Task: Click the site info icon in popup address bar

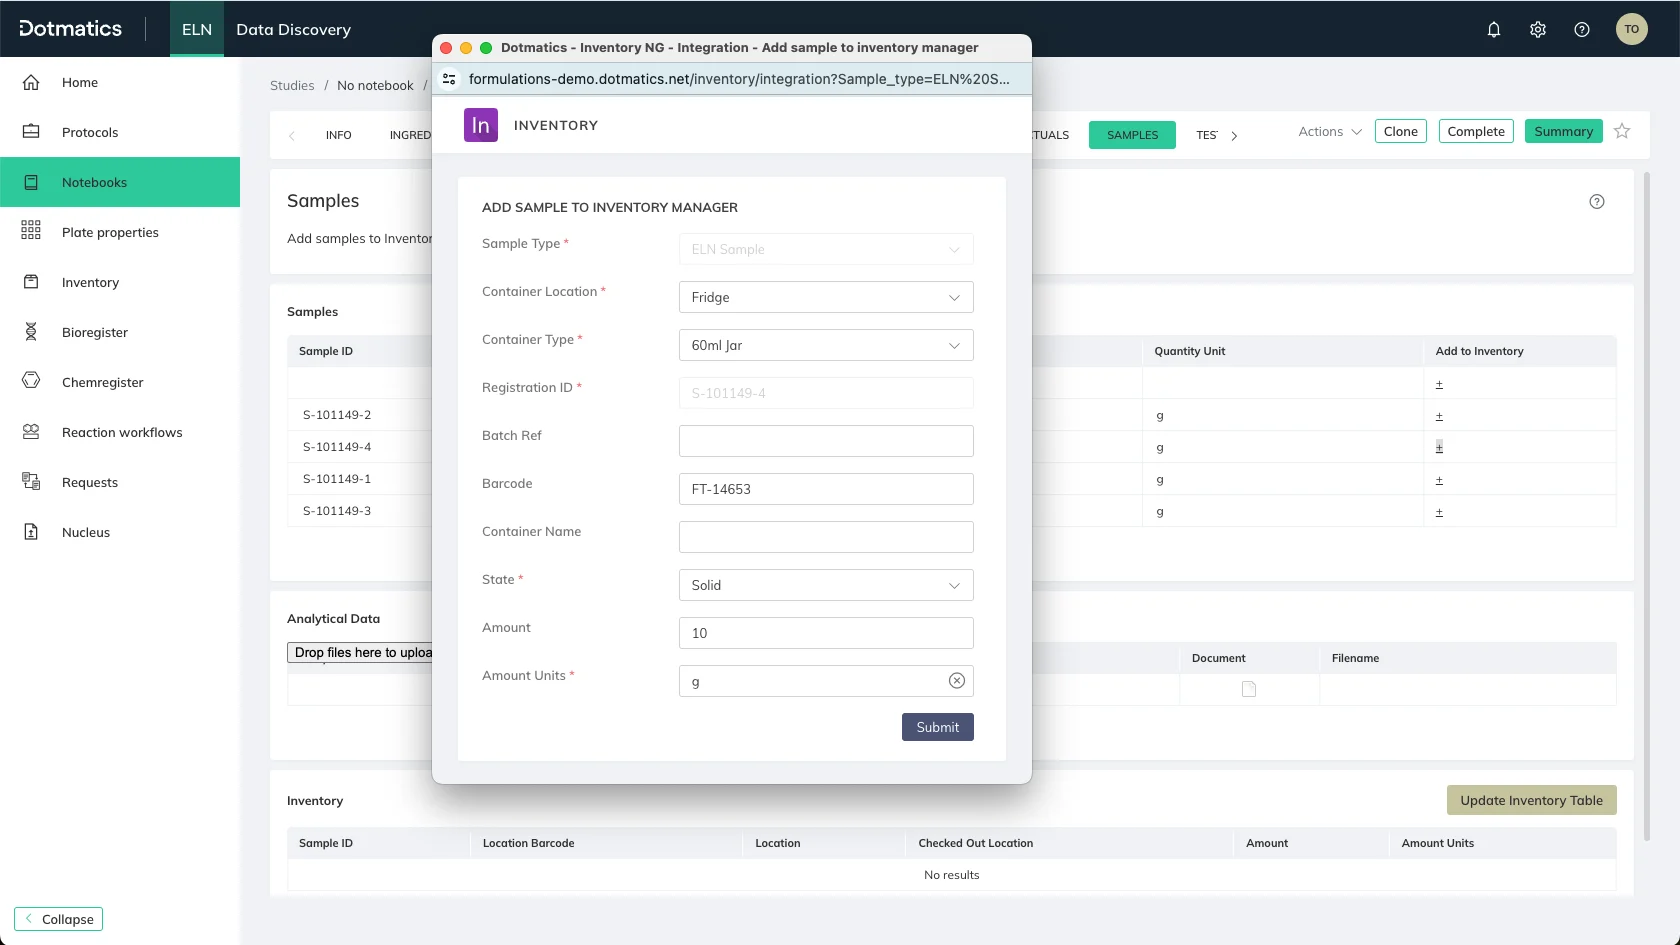Action: pos(449,79)
